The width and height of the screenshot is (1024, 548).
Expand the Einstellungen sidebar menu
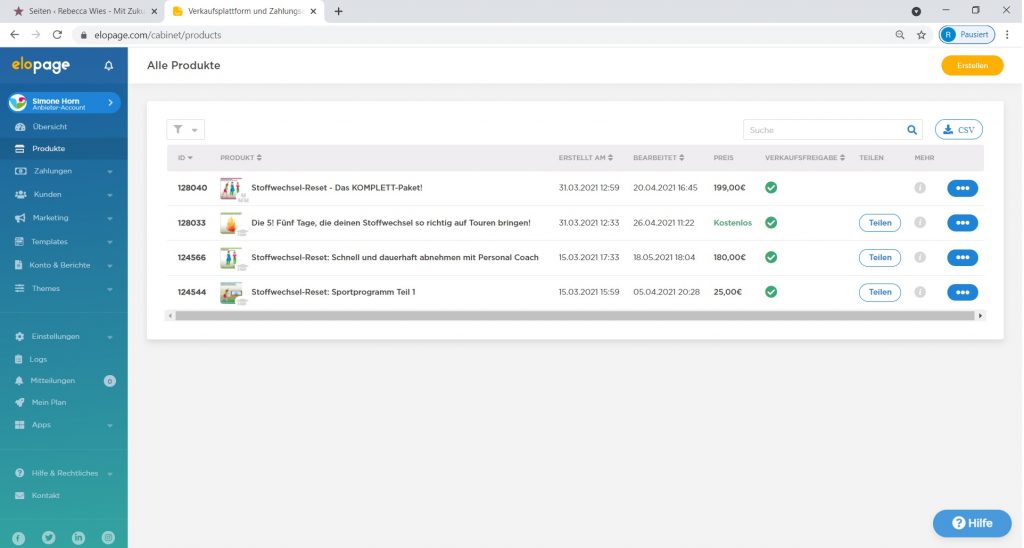(64, 336)
